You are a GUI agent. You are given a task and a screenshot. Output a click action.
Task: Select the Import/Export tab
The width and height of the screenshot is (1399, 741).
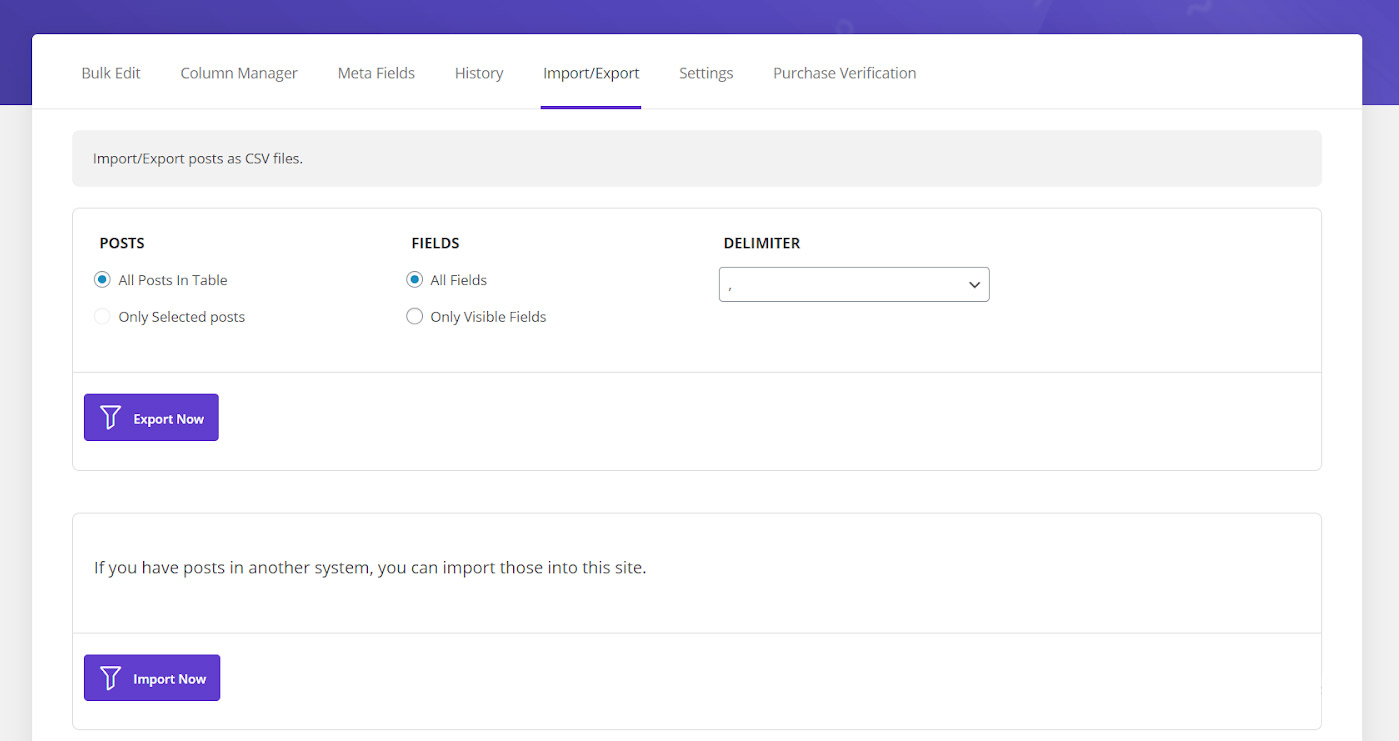[591, 73]
